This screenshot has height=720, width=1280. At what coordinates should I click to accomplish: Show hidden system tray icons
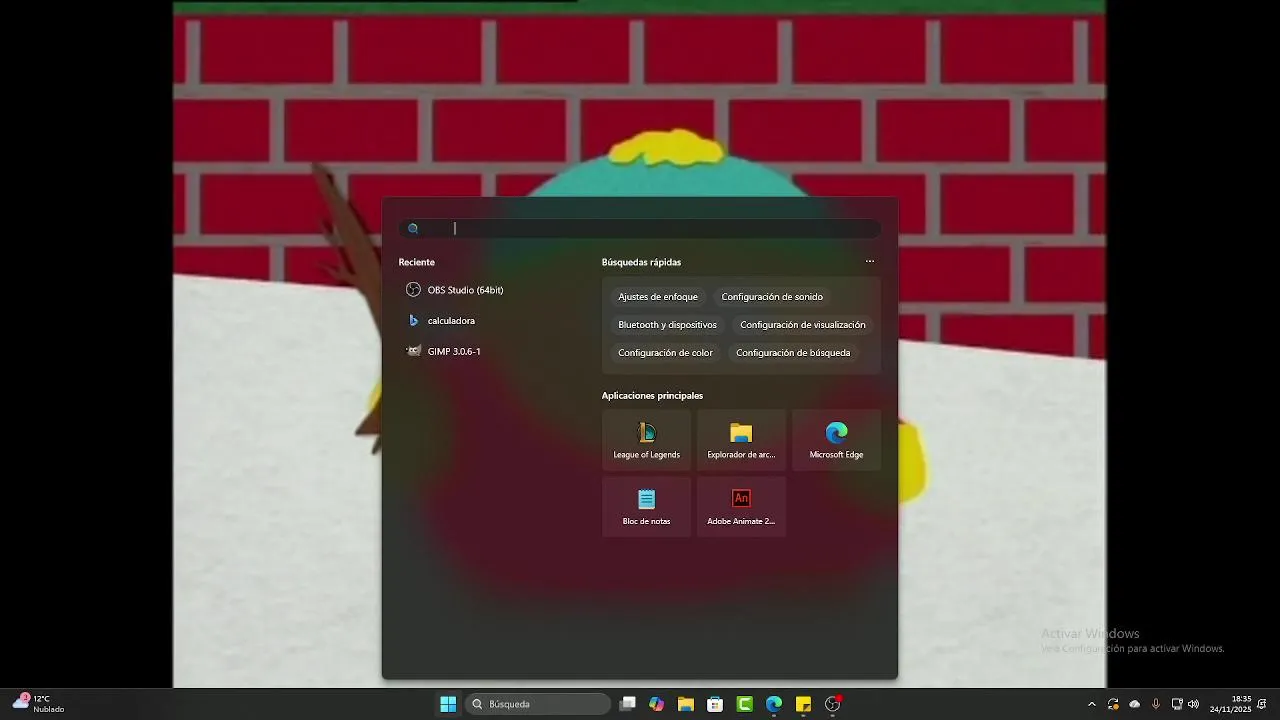pos(1091,704)
